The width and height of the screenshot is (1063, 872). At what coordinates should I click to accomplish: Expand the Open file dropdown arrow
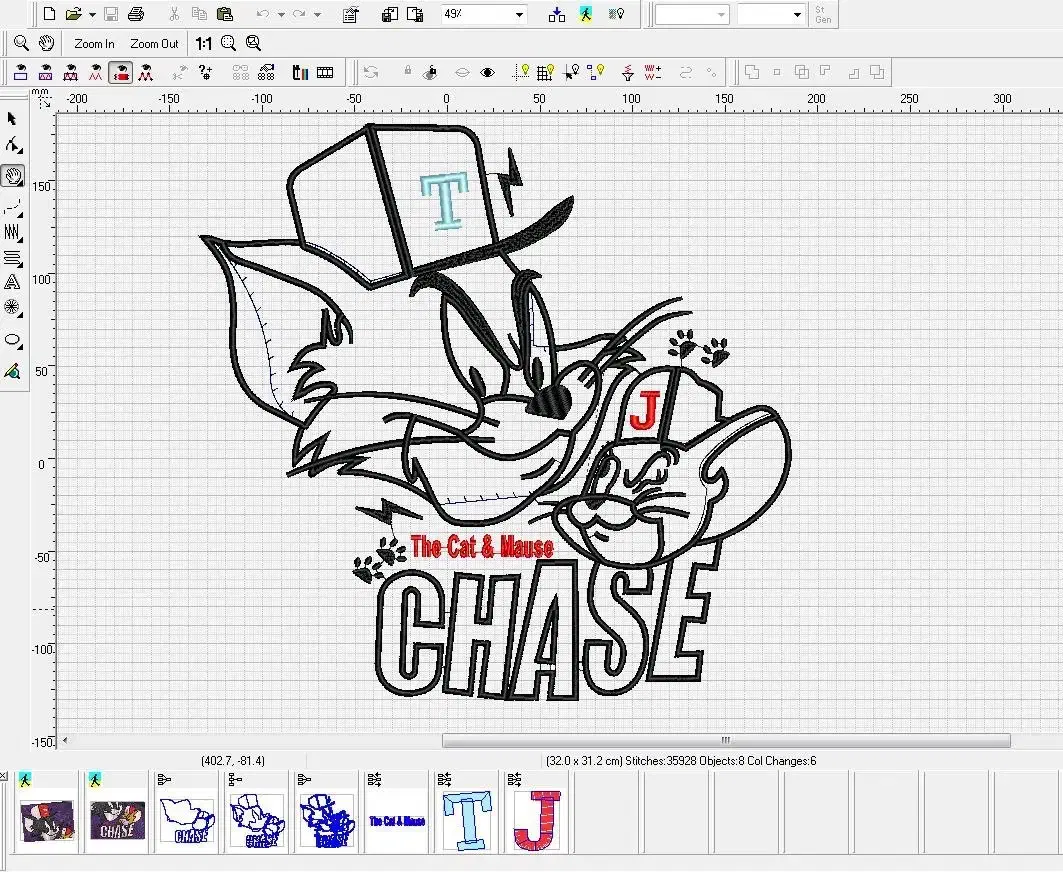tap(92, 15)
